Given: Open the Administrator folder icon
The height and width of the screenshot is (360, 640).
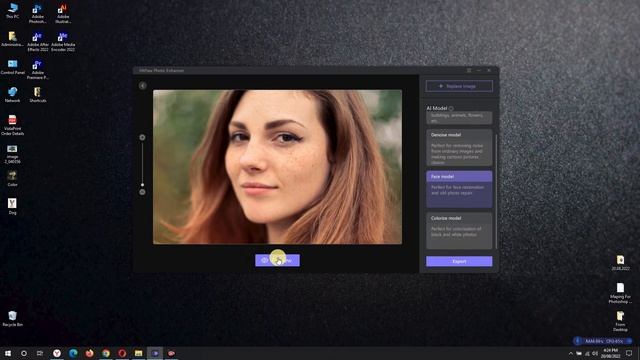Looking at the screenshot, I should [x=13, y=39].
